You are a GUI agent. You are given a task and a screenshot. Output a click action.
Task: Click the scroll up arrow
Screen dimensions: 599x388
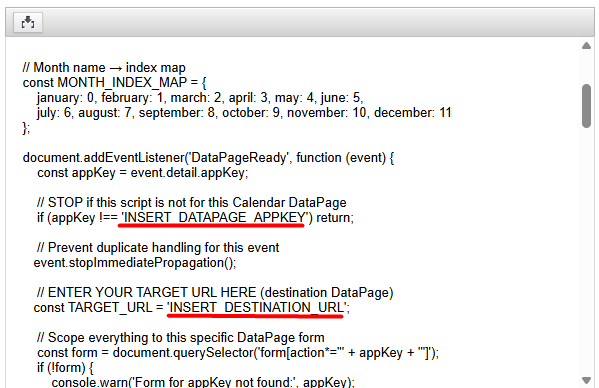[586, 46]
